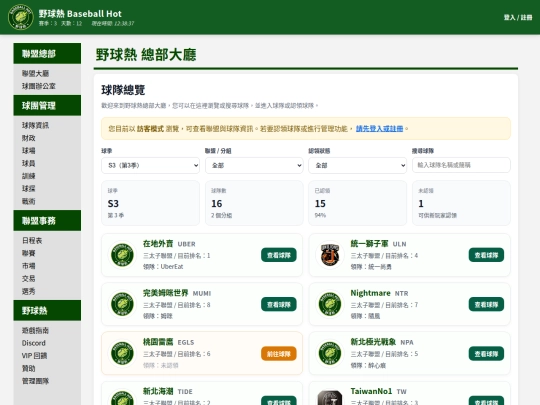This screenshot has width=540, height=405.
Task: Open 訓練 in the sidebar
Action: click(x=29, y=176)
